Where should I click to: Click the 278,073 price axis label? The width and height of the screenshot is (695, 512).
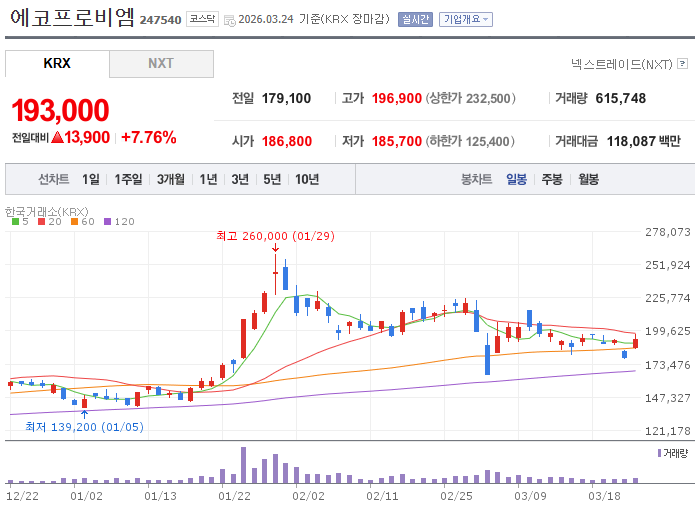[668, 232]
